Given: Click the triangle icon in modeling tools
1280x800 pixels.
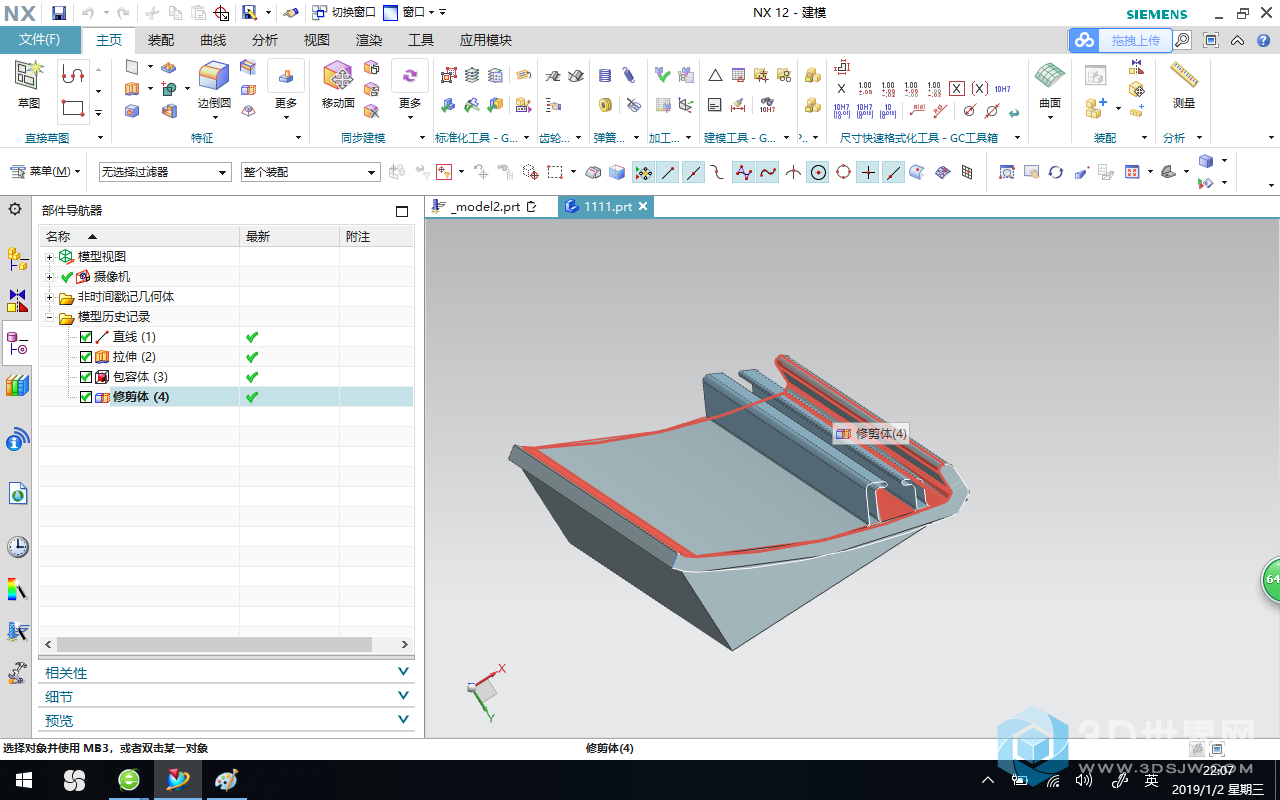Looking at the screenshot, I should pos(715,75).
